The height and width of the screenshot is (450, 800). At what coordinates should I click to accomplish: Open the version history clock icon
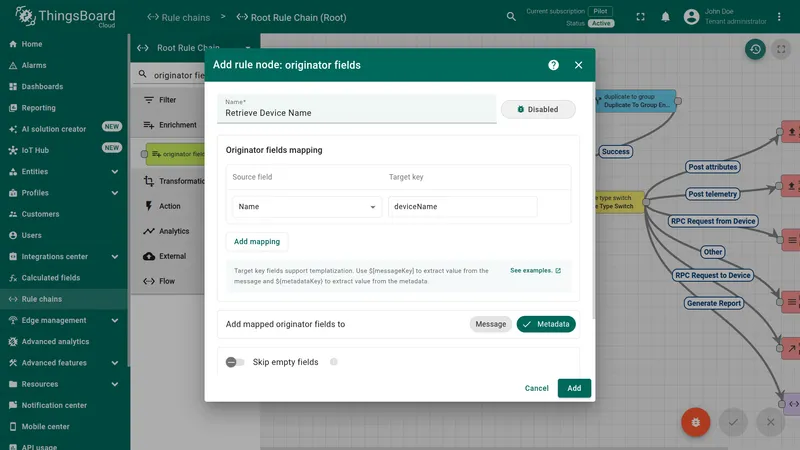pos(755,49)
